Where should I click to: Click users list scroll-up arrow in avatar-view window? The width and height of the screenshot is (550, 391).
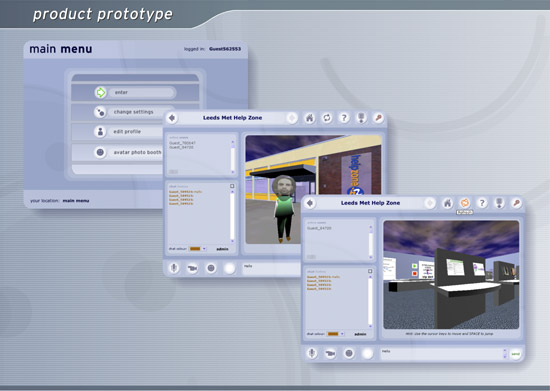pos(232,142)
